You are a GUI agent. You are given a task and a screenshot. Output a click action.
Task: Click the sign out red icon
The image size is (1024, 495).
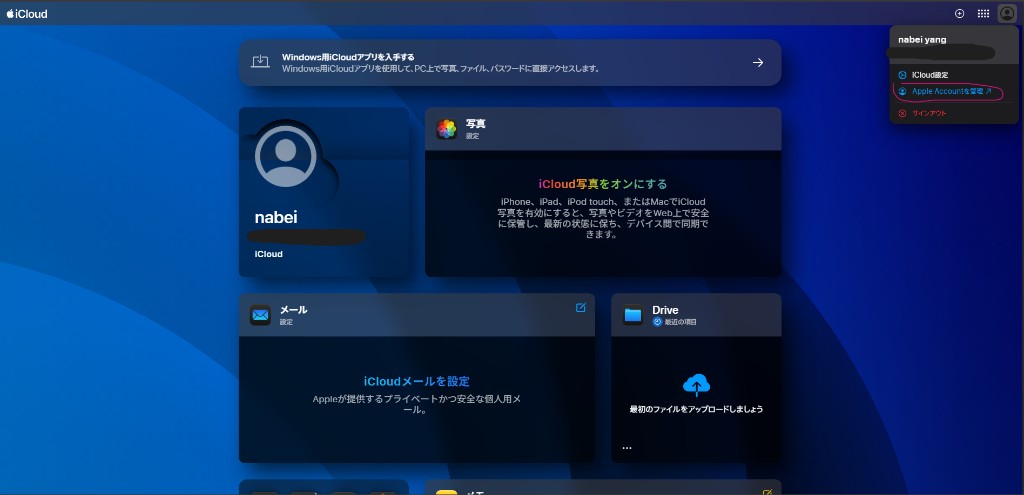tap(903, 113)
